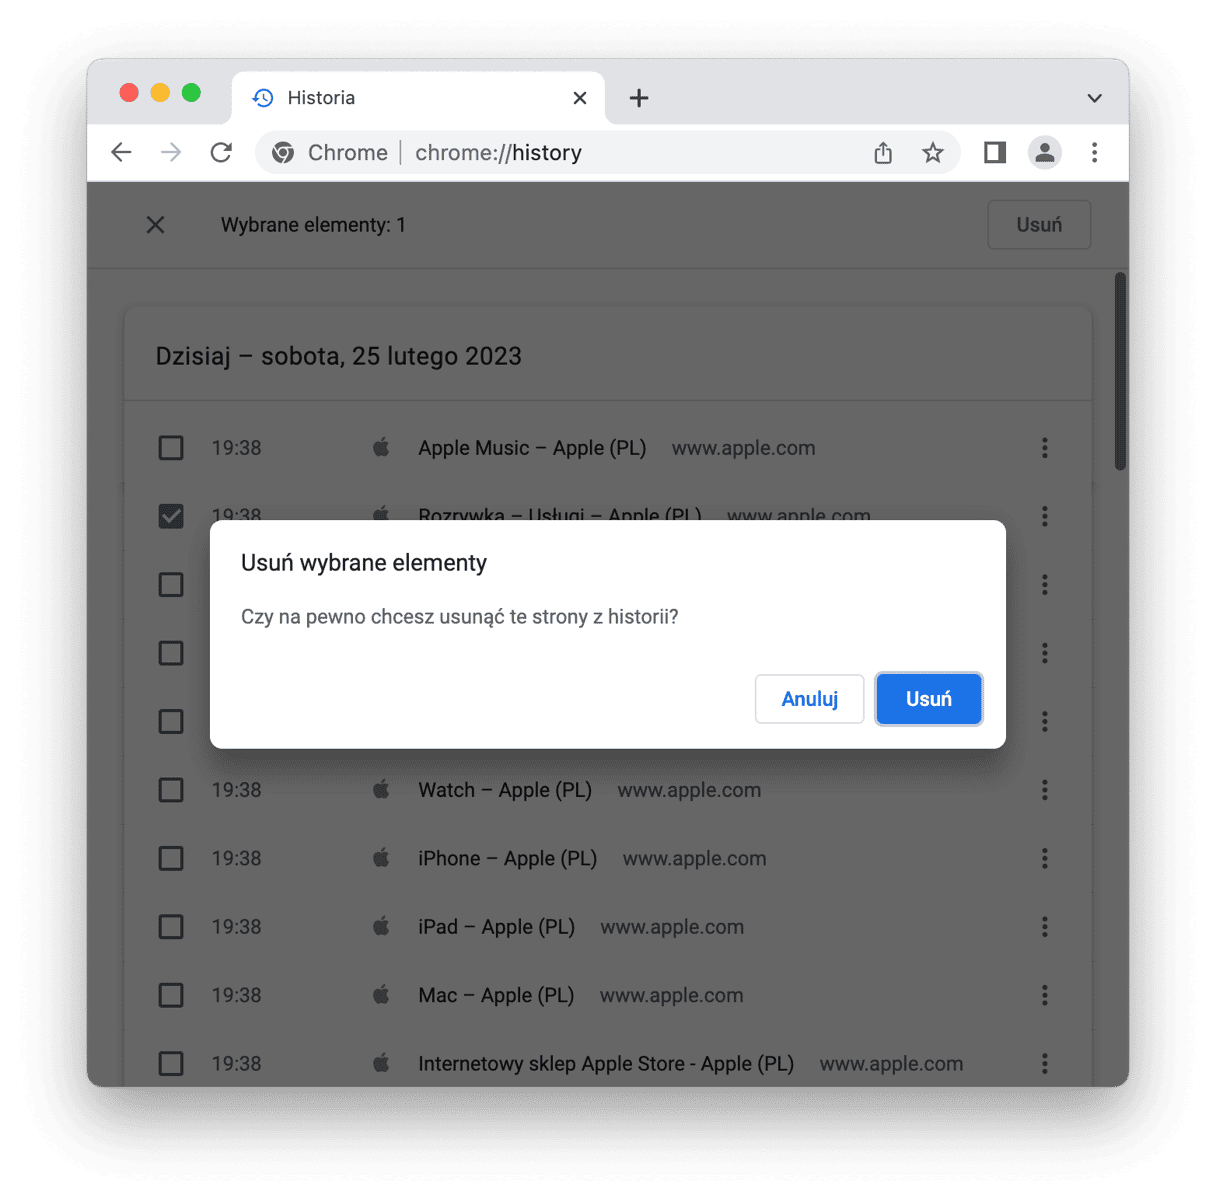Uncheck the selected Rozrywka entry checkbox

pyautogui.click(x=171, y=516)
